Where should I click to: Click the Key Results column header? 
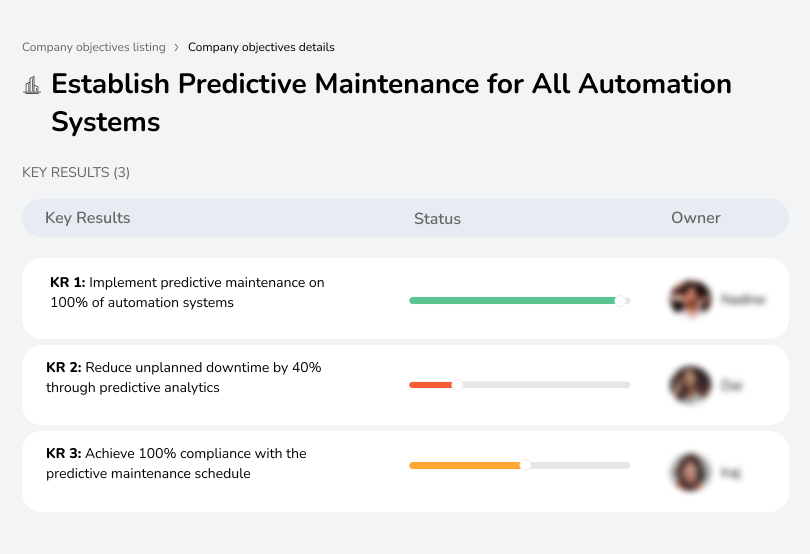point(88,218)
